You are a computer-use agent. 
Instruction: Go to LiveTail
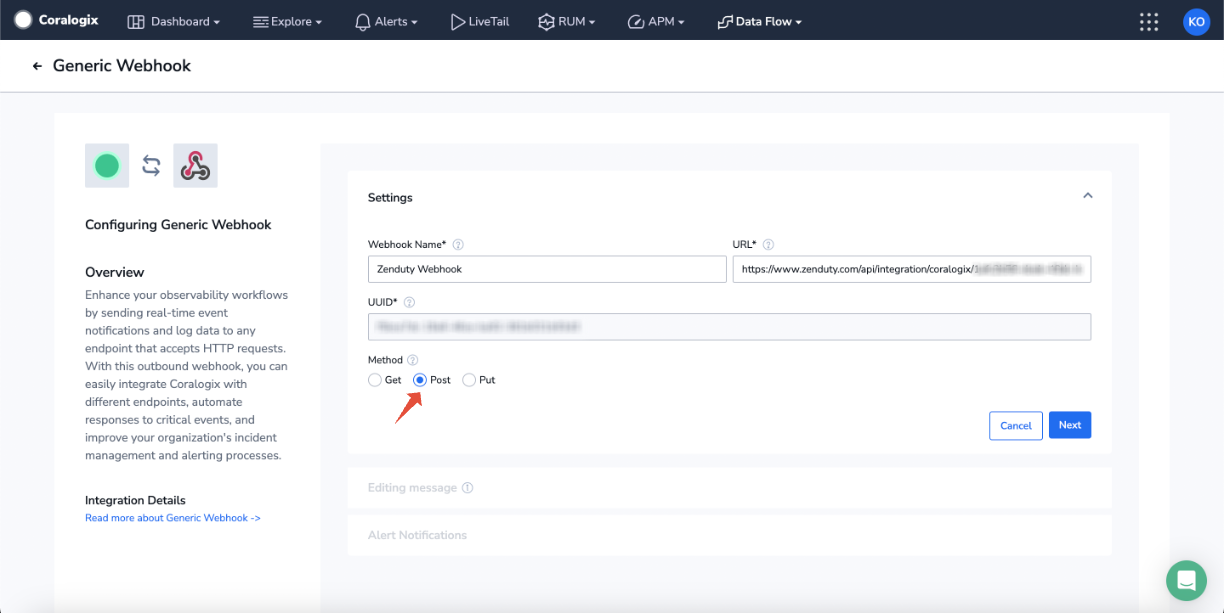(480, 21)
